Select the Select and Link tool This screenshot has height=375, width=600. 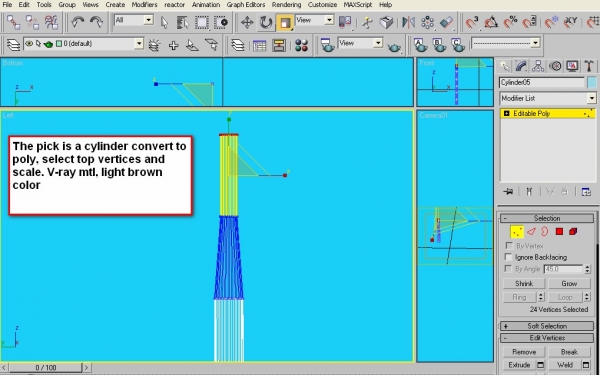pos(13,22)
